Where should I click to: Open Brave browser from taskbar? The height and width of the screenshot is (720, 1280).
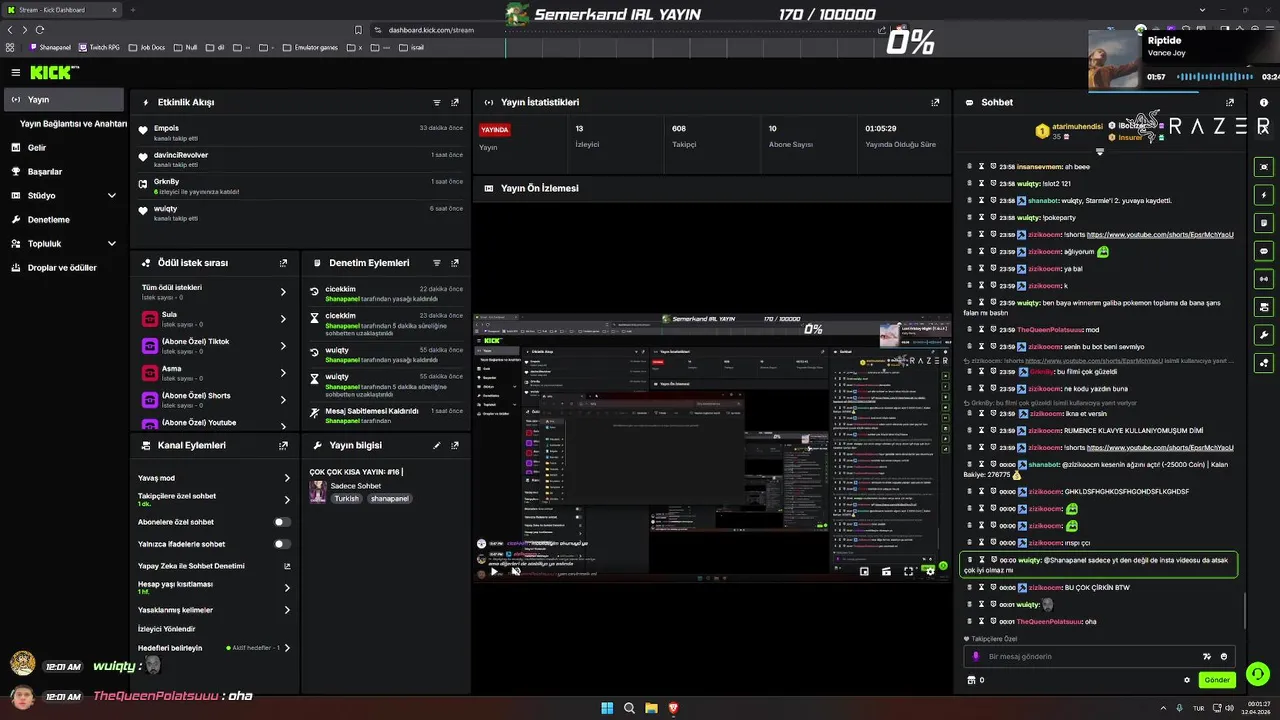[673, 708]
